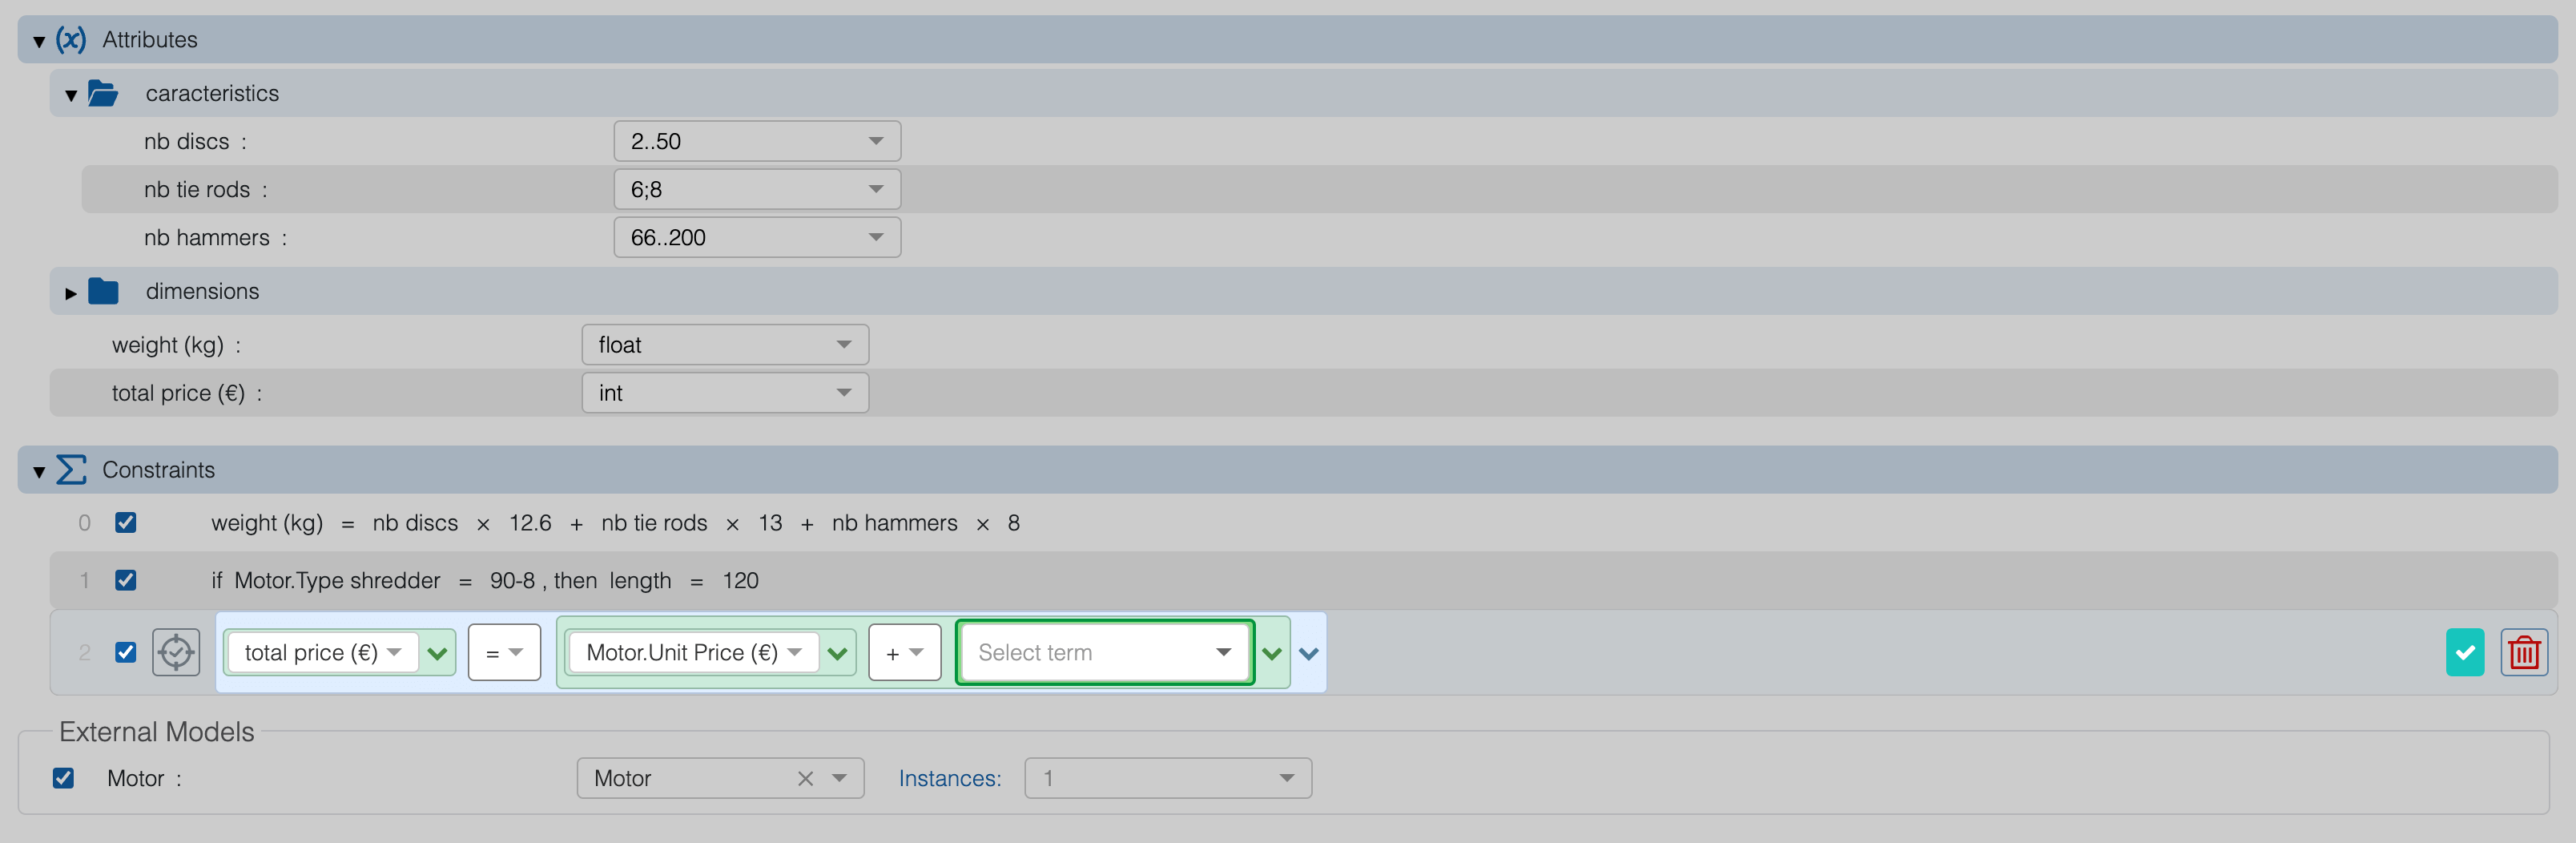Viewport: 2576px width, 843px height.
Task: Delete constraint 2 using the red trash icon
Action: (x=2524, y=652)
